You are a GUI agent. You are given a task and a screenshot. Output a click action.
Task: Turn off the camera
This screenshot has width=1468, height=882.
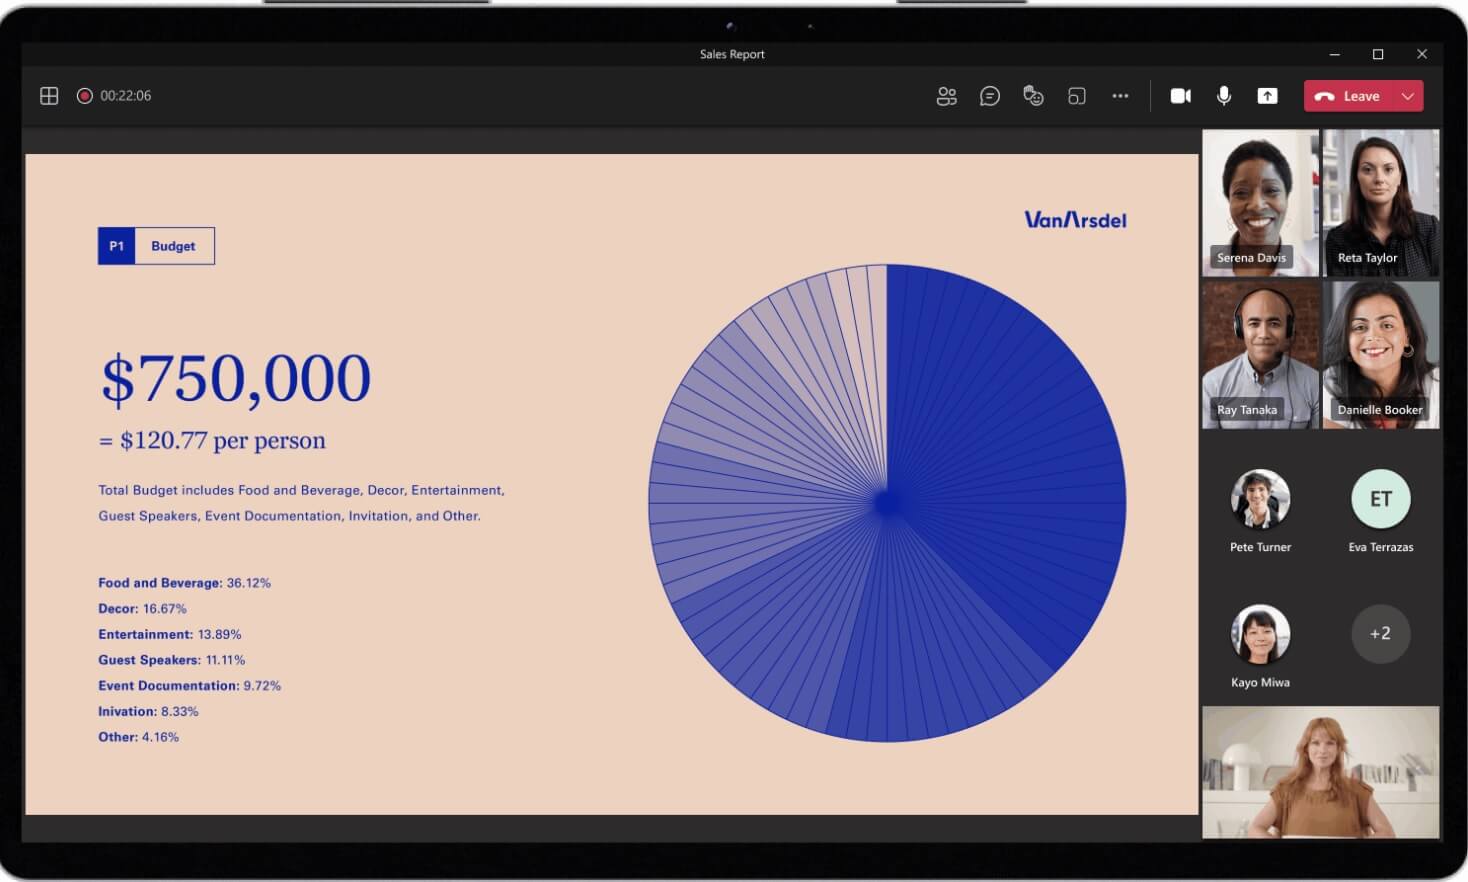[x=1181, y=96]
